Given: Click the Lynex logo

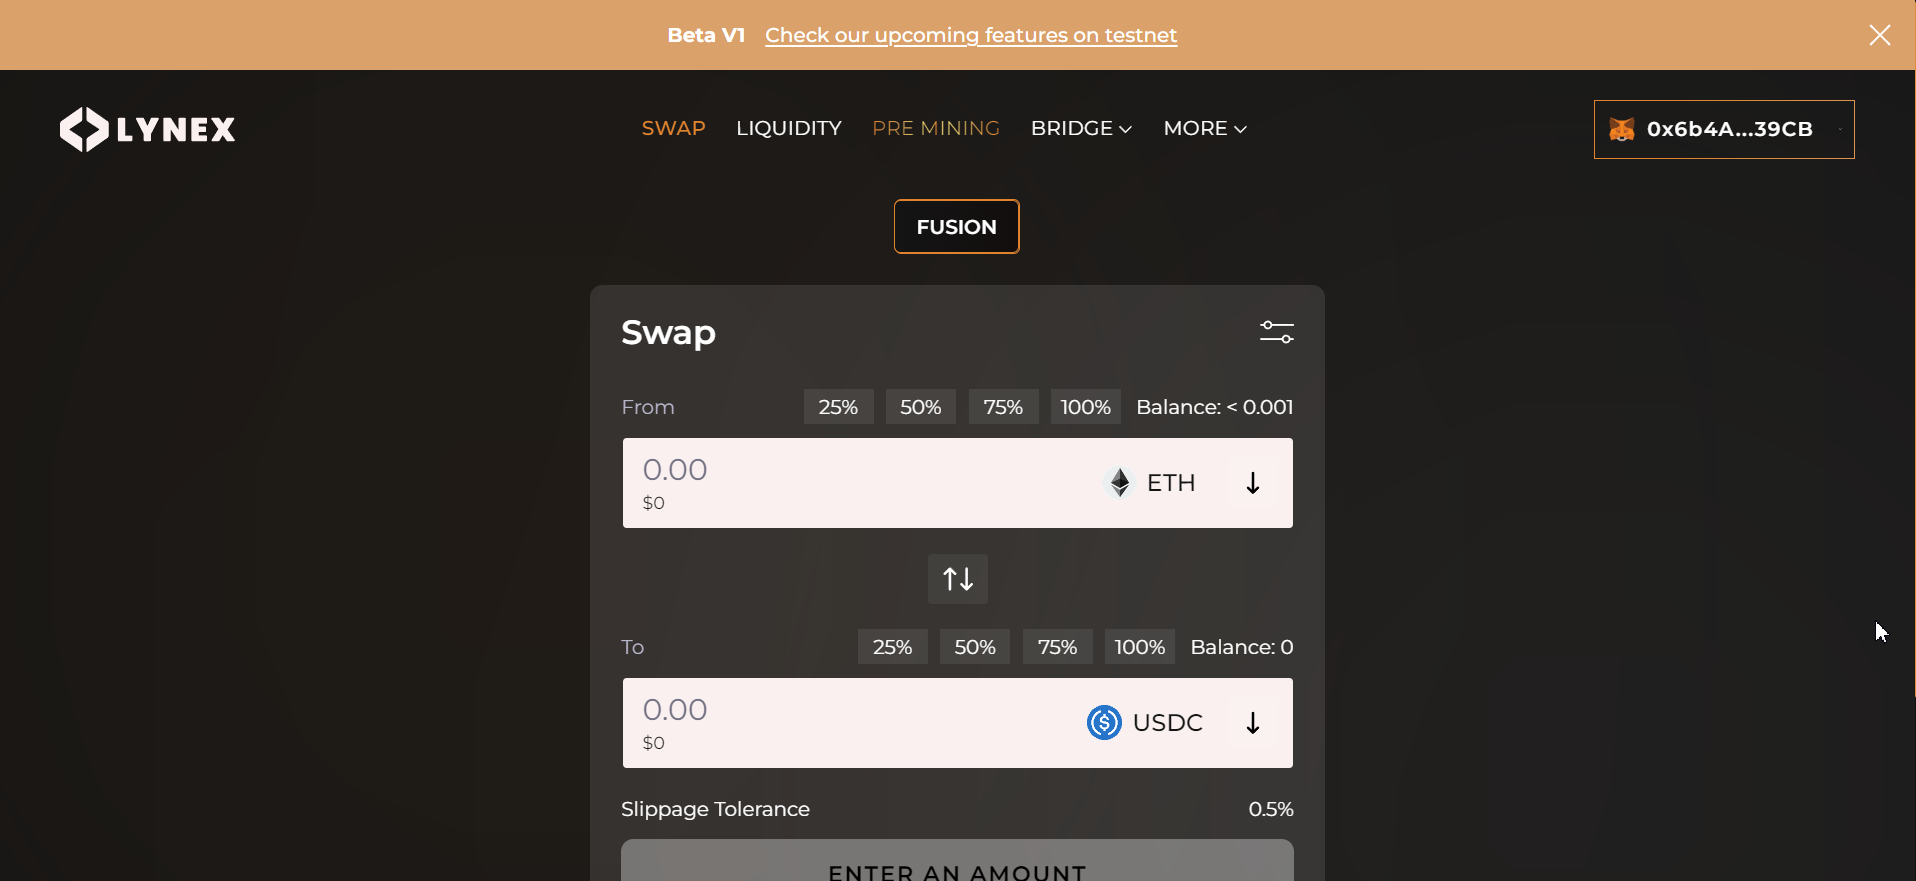Looking at the screenshot, I should pos(148,129).
